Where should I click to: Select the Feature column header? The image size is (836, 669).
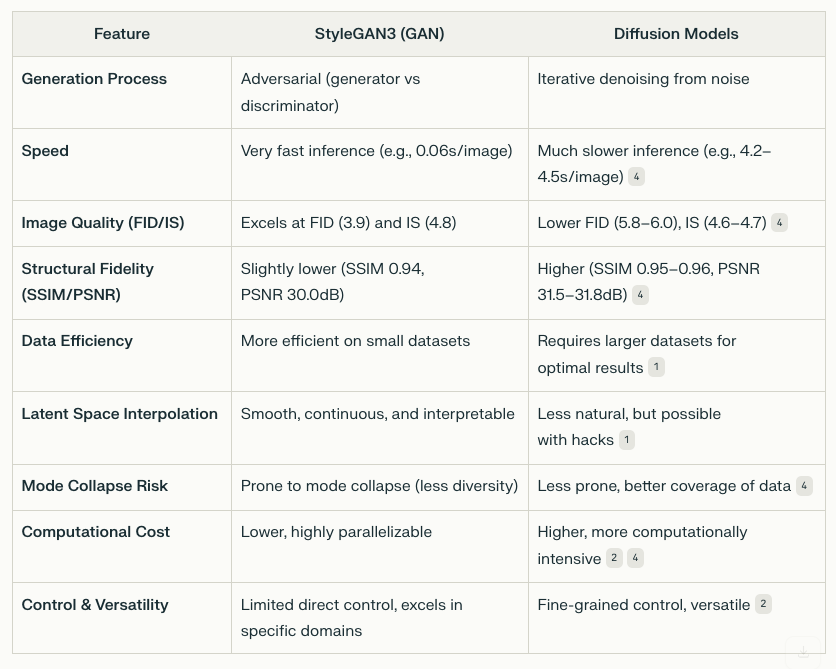[x=122, y=34]
